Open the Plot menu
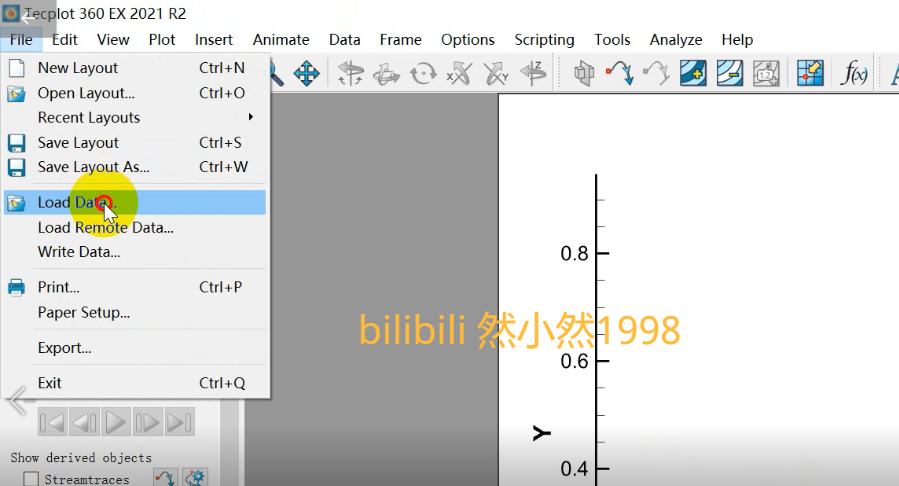The height and width of the screenshot is (486, 899). (x=162, y=40)
